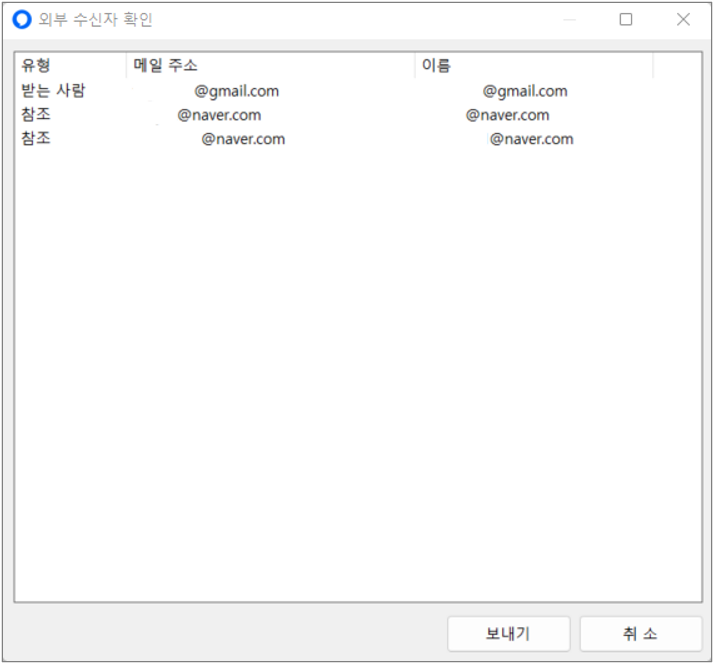Click first 참조 row's @naver.com name entry

tap(507, 115)
